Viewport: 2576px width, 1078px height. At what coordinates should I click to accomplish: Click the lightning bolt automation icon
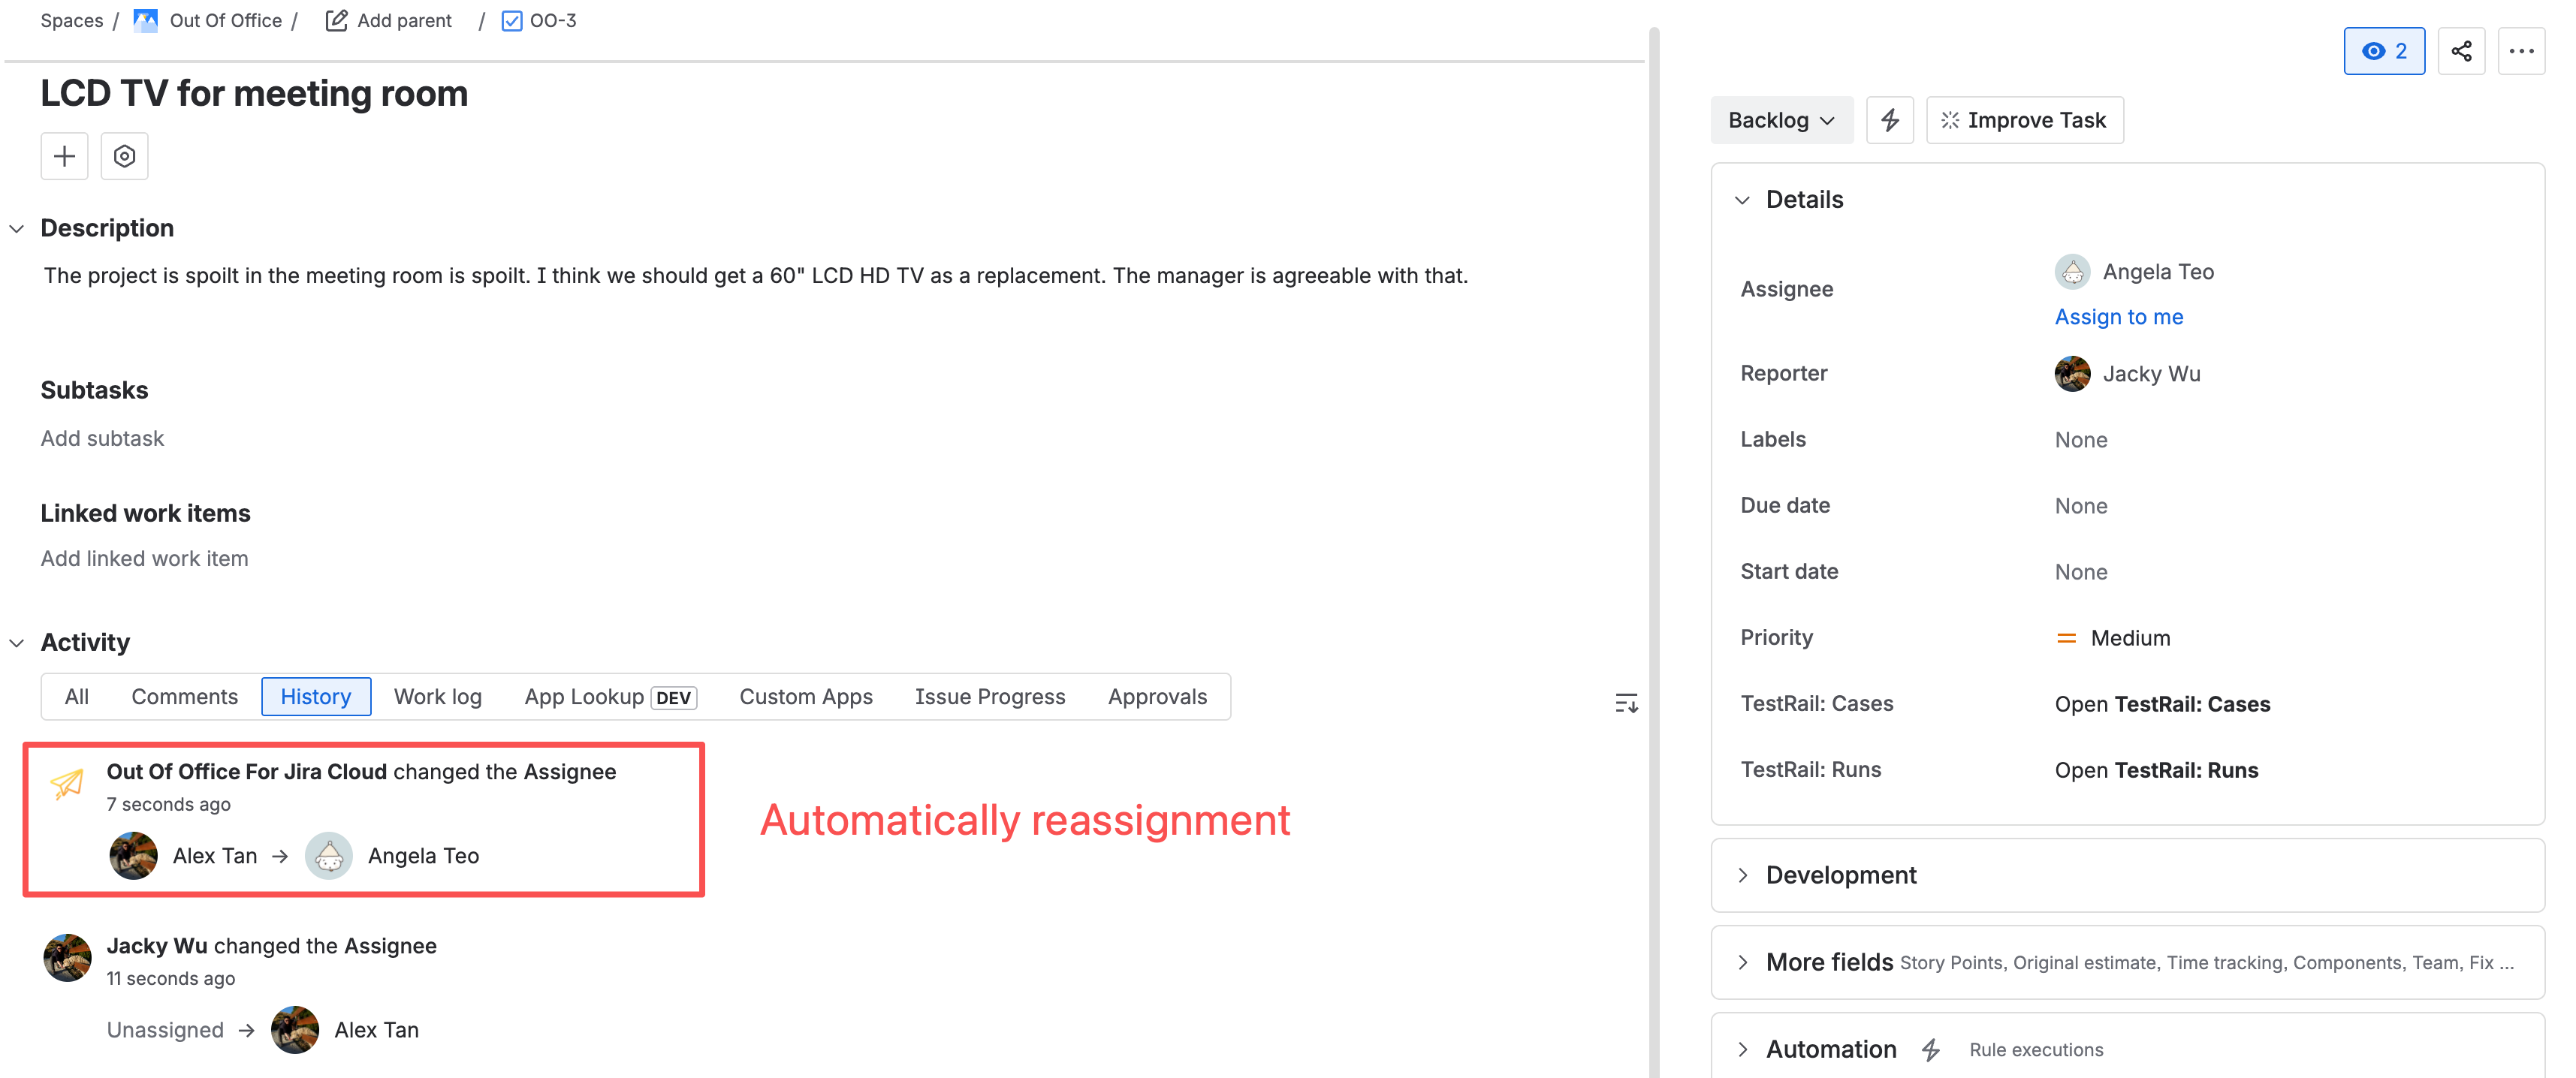[1889, 120]
